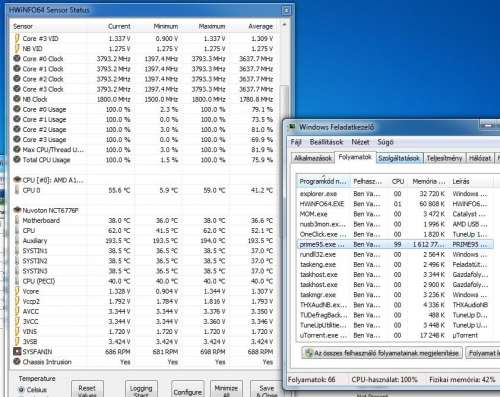
Task: Switch to the Folyamatok tab
Action: tap(355, 157)
